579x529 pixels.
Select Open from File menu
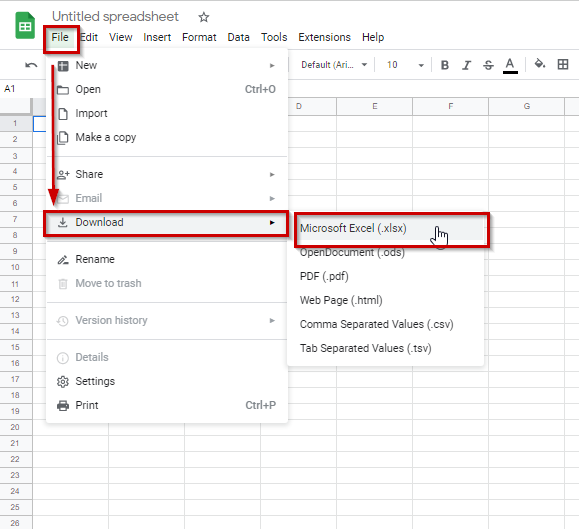pos(167,90)
